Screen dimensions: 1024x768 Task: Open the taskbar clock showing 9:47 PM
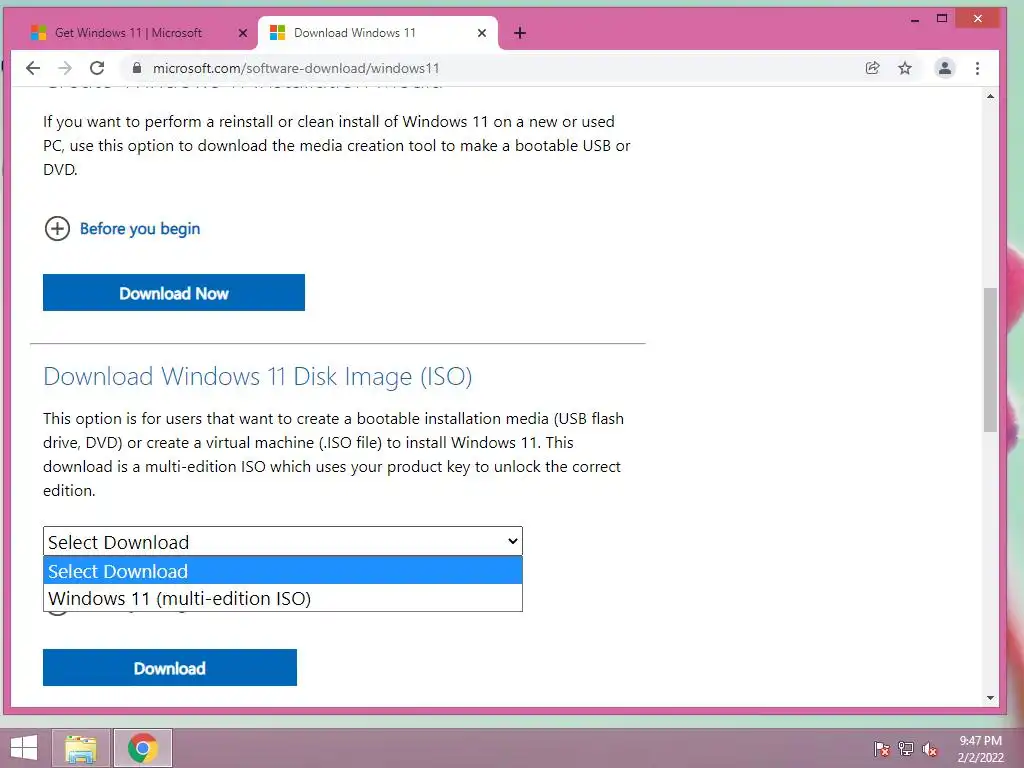(980, 749)
